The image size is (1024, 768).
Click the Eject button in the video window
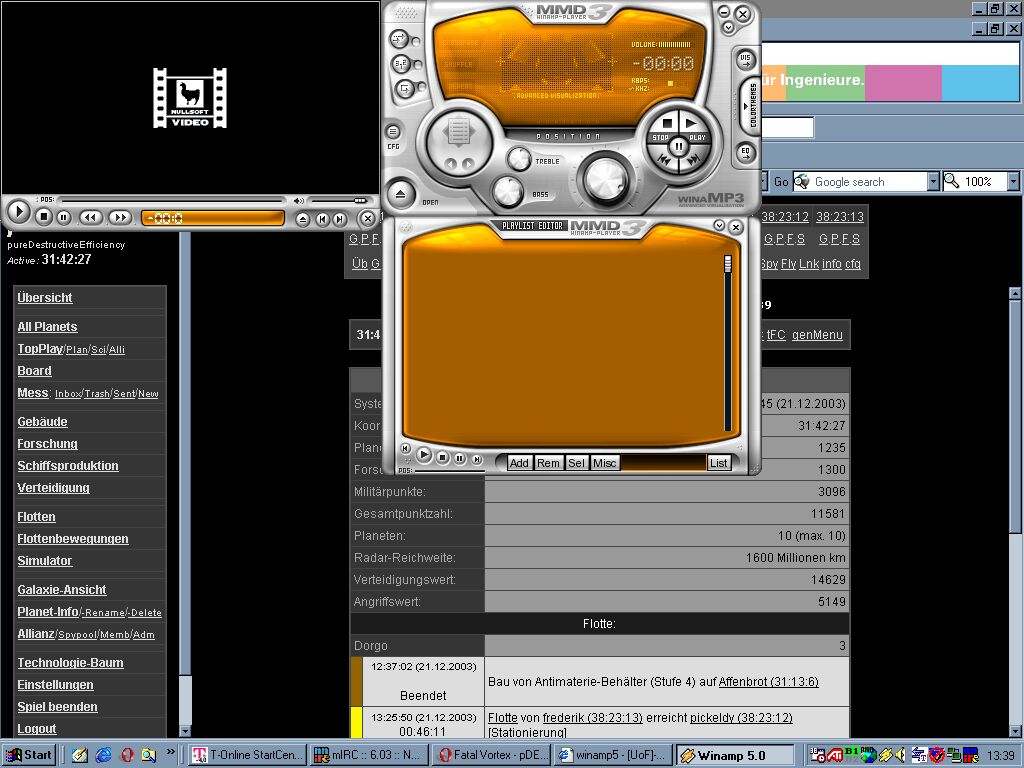point(302,219)
